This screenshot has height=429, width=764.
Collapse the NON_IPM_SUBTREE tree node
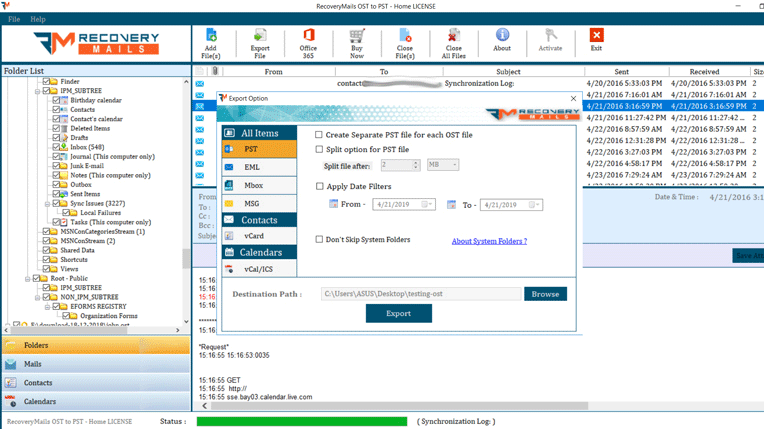tap(37, 297)
